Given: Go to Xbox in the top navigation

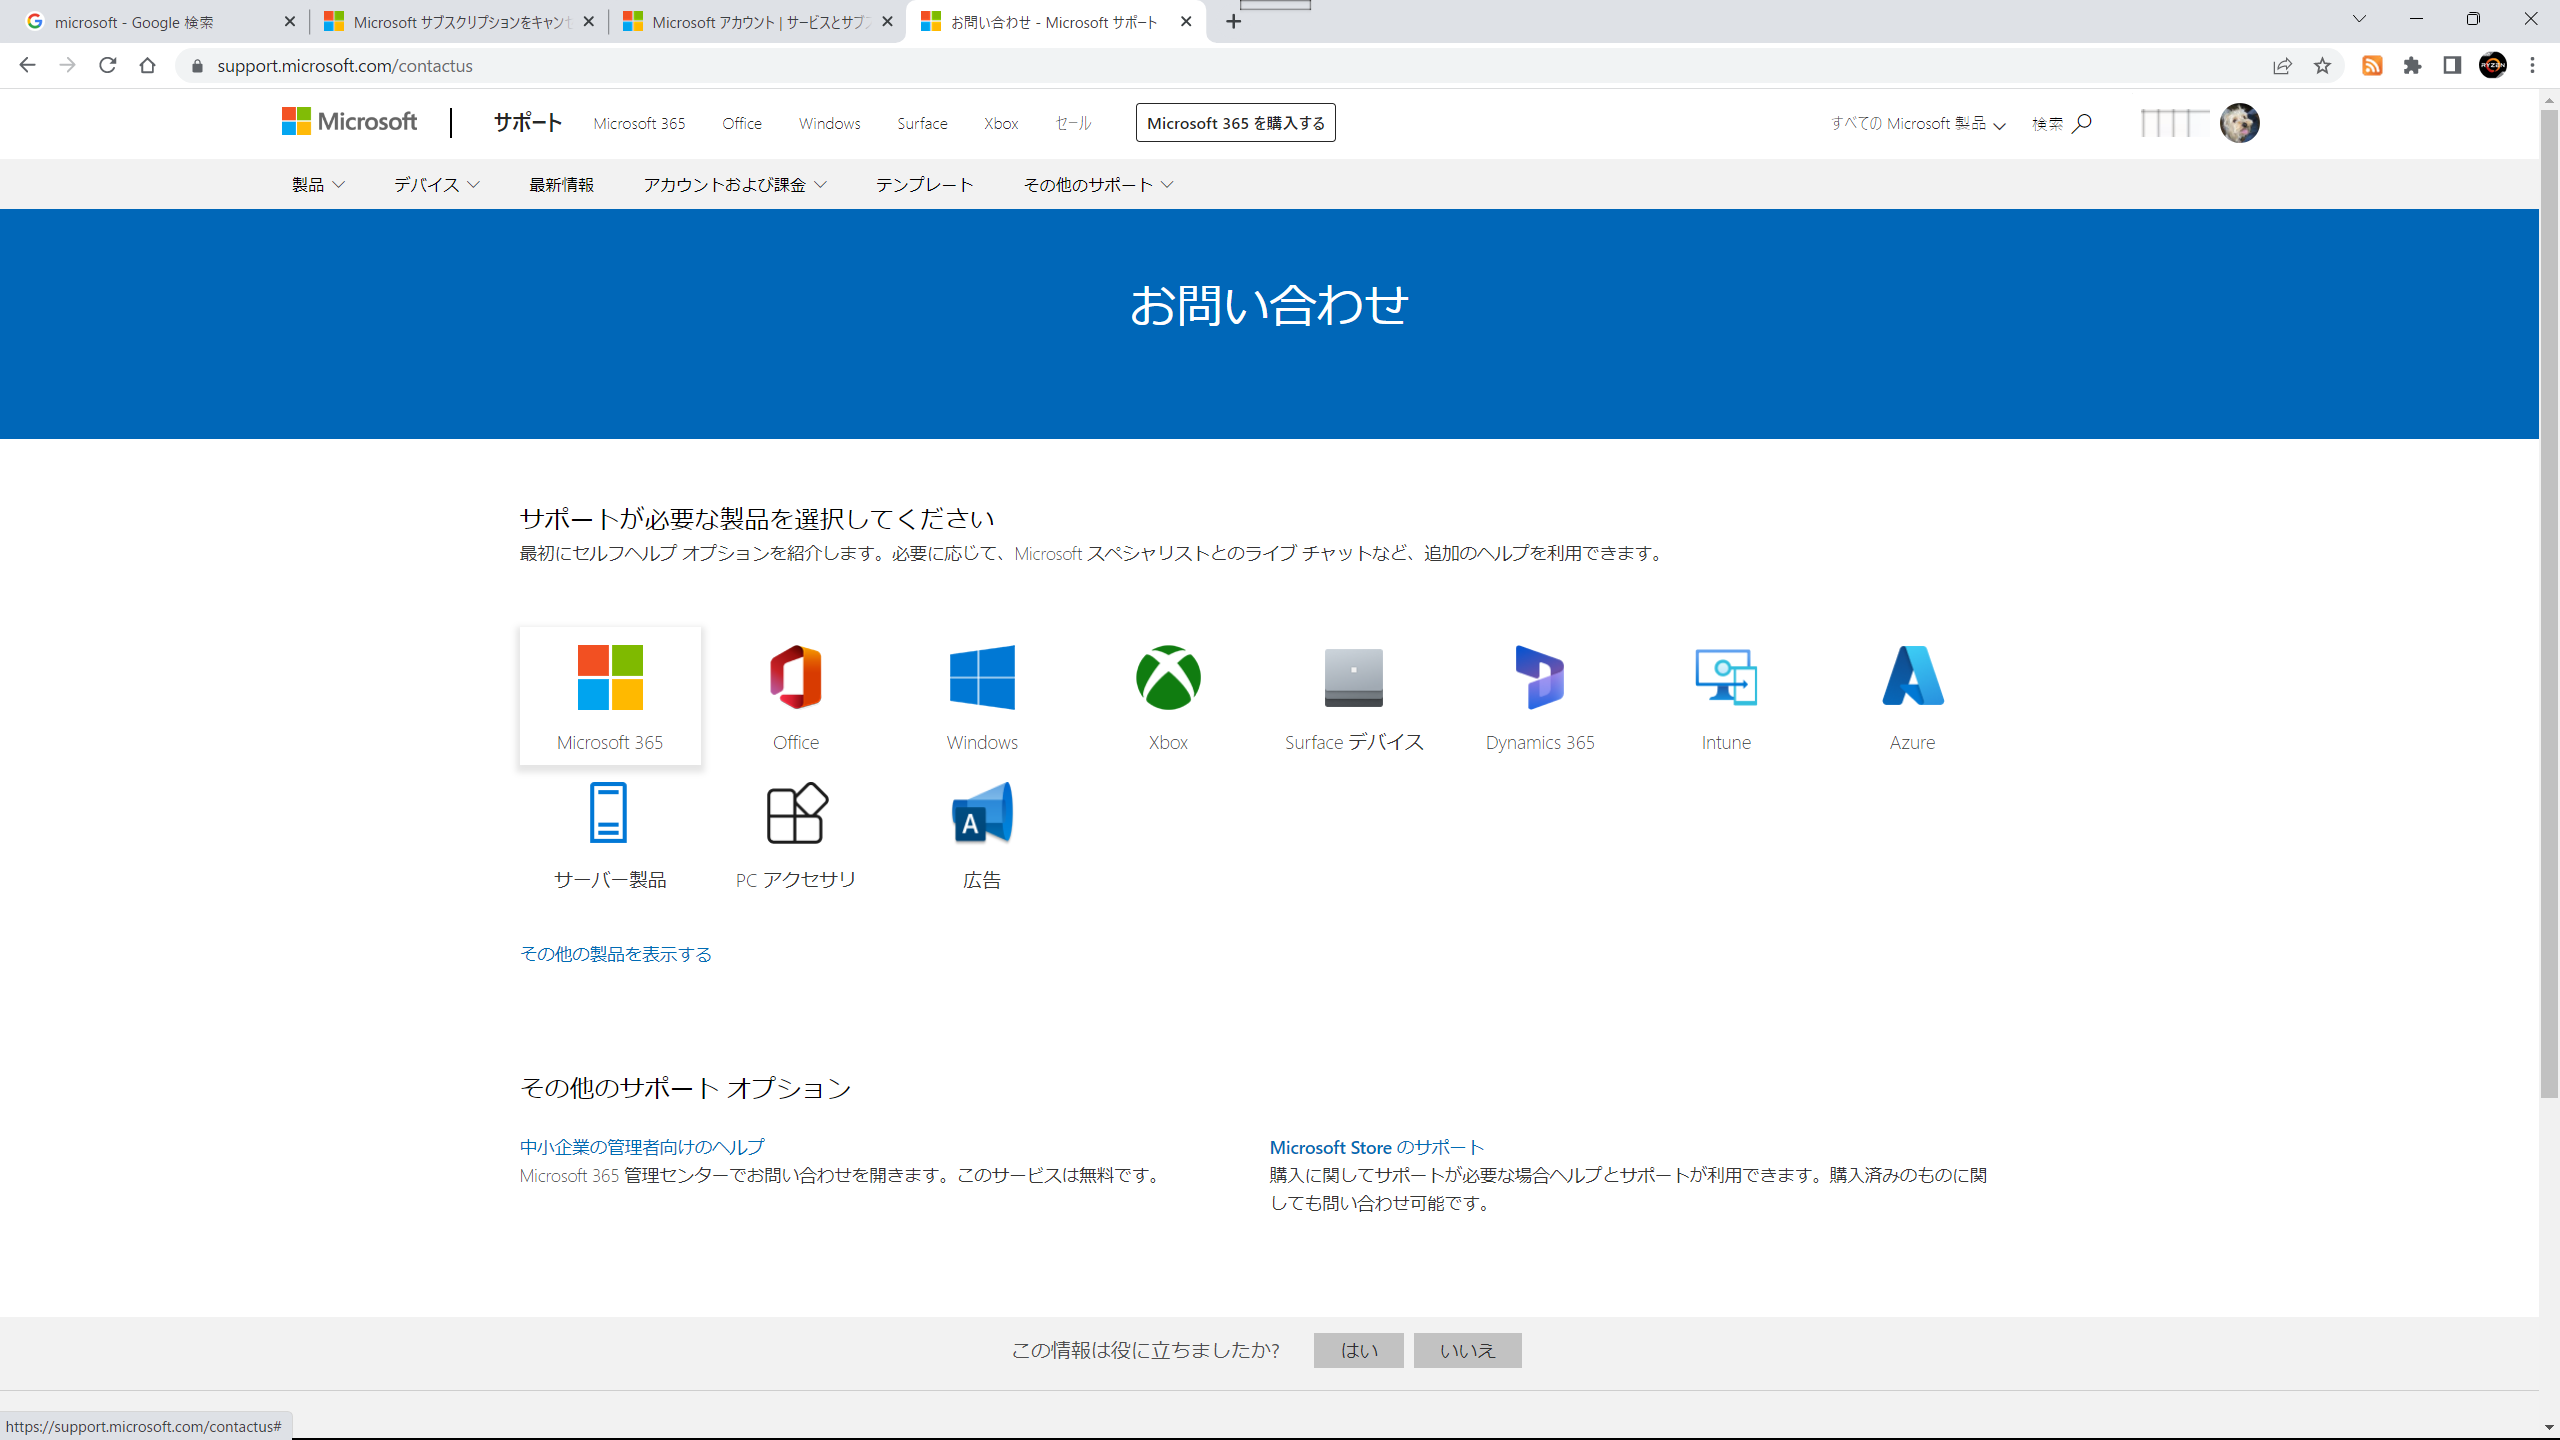Looking at the screenshot, I should pos(1001,123).
